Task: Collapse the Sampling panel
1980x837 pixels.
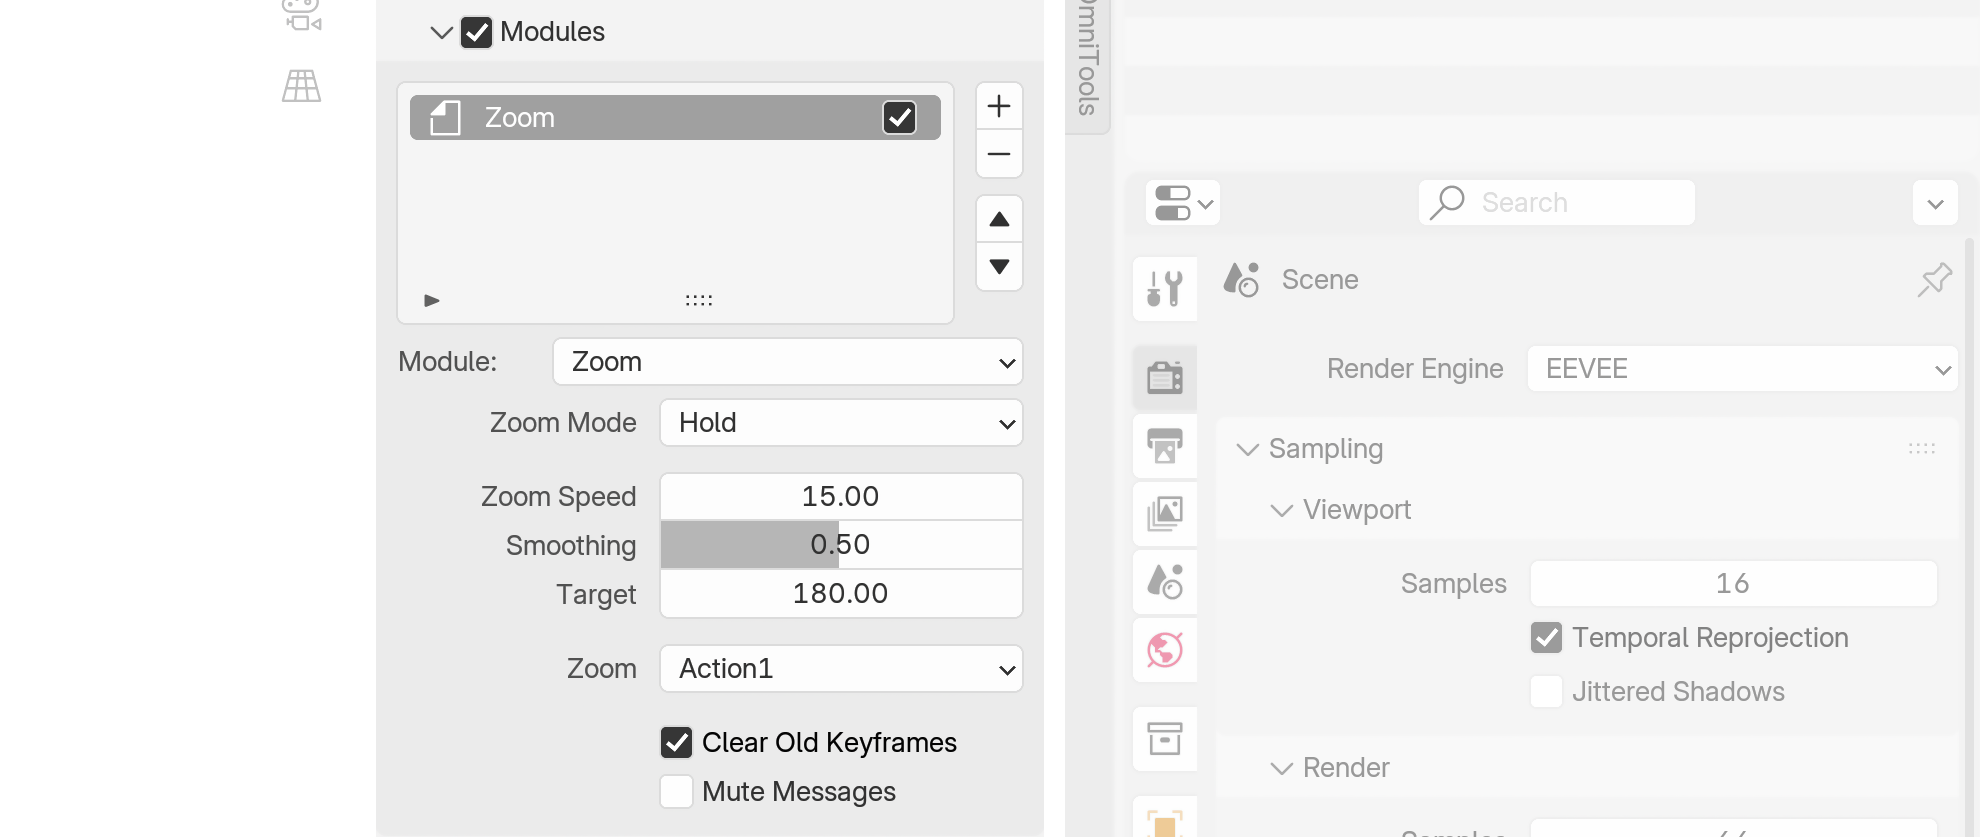Action: coord(1247,449)
